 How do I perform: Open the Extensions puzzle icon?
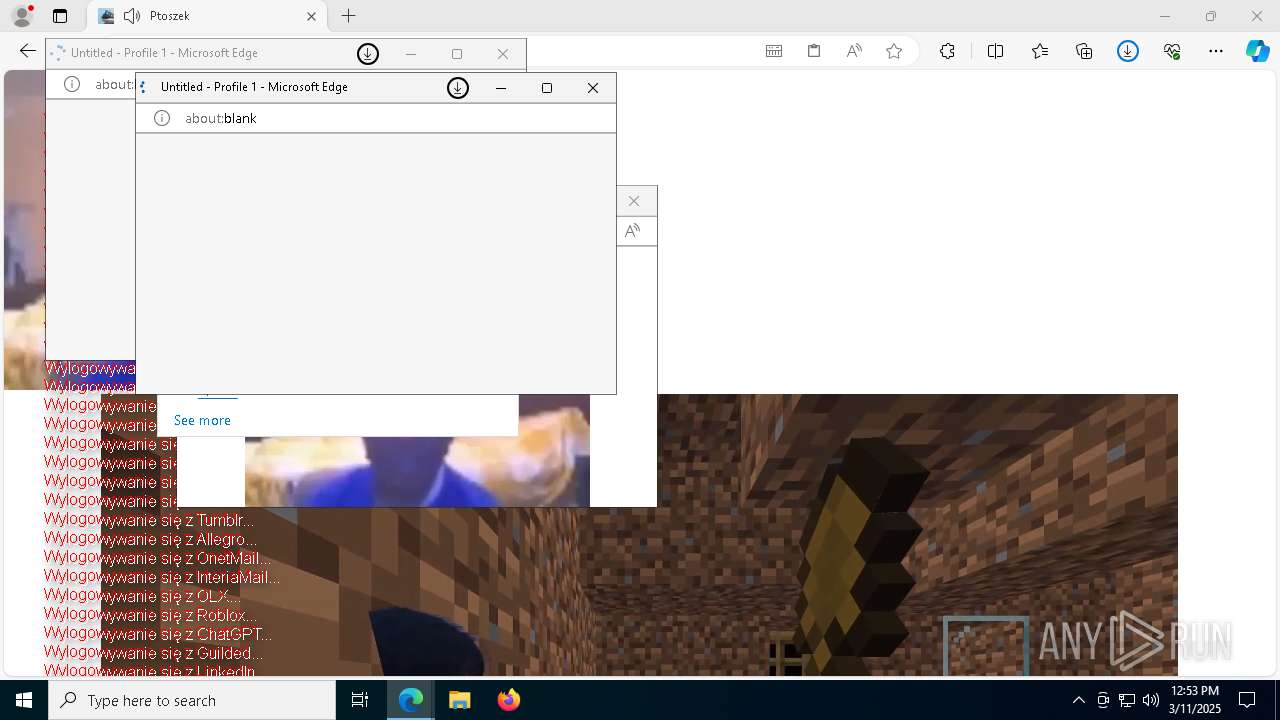(947, 51)
